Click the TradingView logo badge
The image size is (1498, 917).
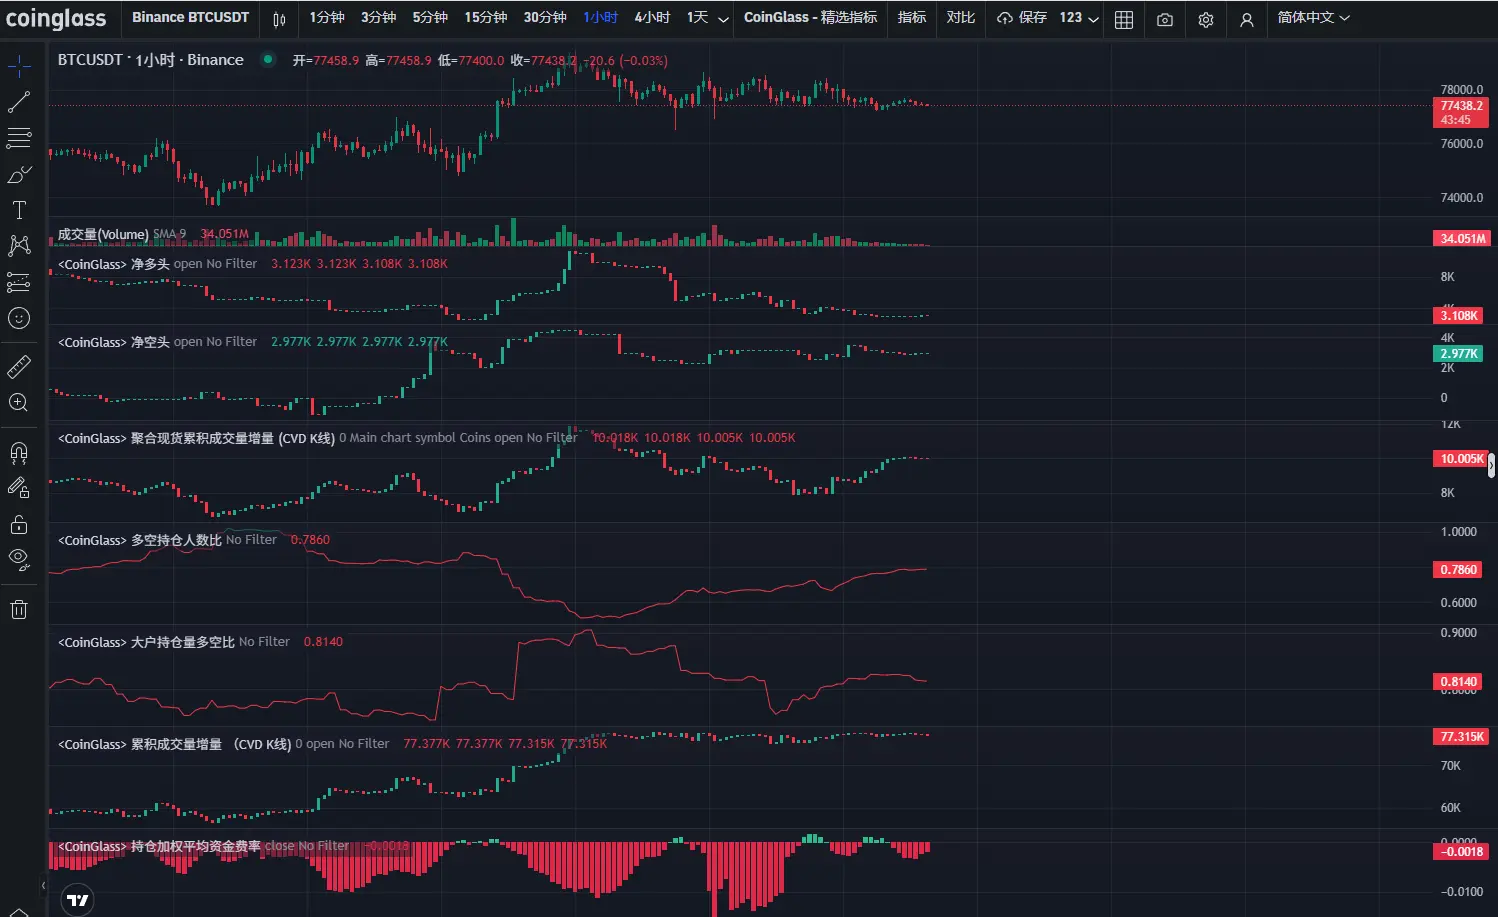(x=77, y=900)
